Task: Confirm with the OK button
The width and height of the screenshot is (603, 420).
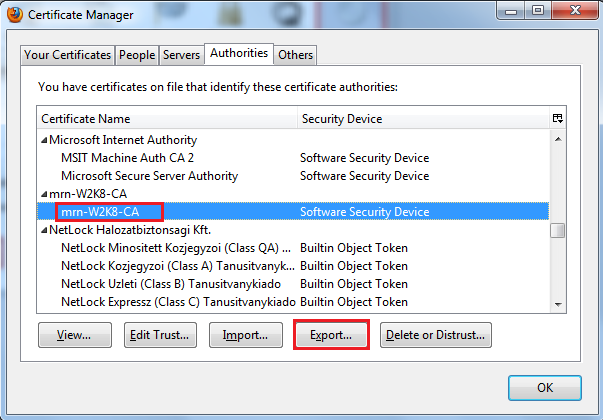Action: pos(544,388)
